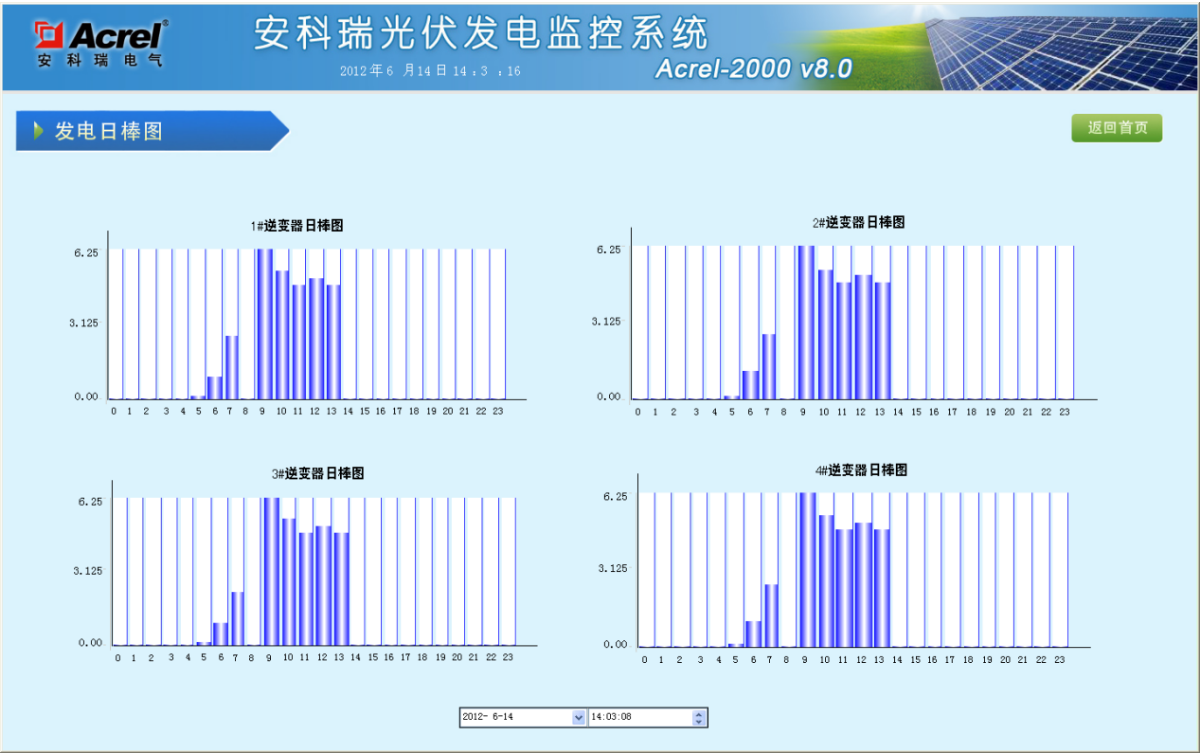Click the solar panel banner image
The height and width of the screenshot is (754, 1203).
point(1060,45)
